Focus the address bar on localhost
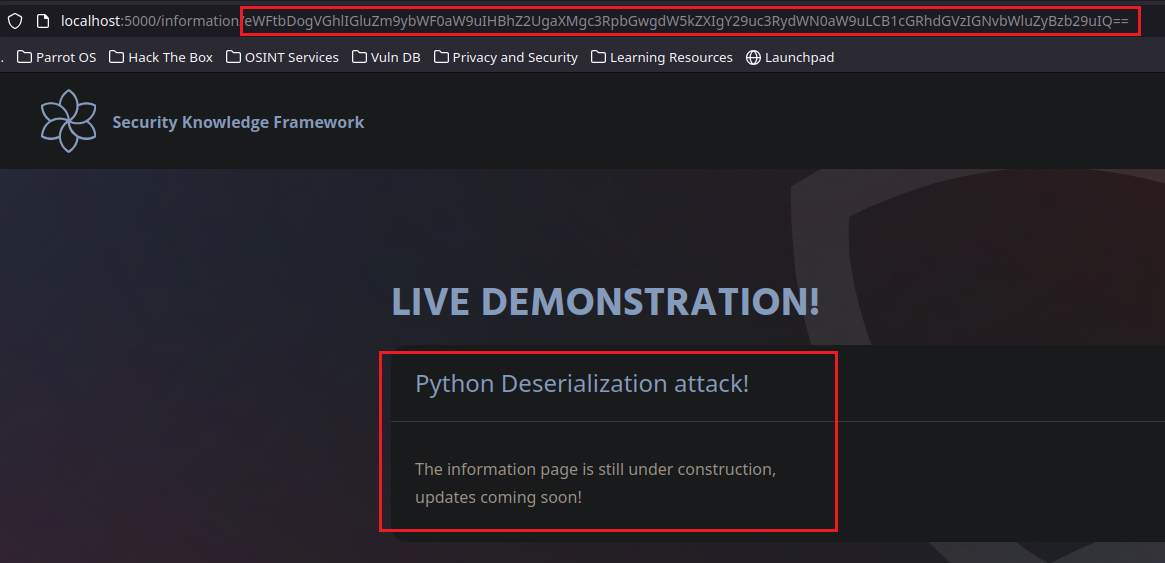 (90, 21)
